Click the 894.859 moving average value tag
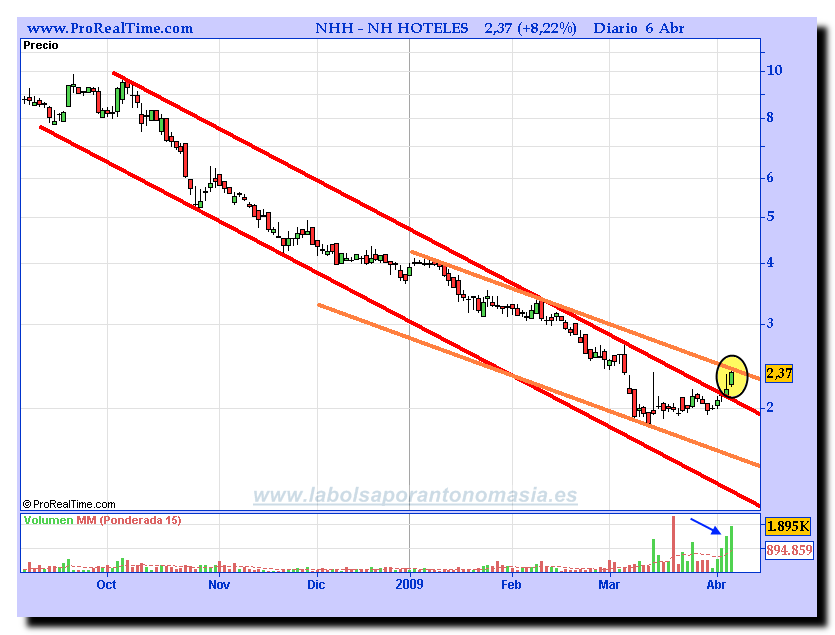This screenshot has width=835, height=635. click(789, 550)
